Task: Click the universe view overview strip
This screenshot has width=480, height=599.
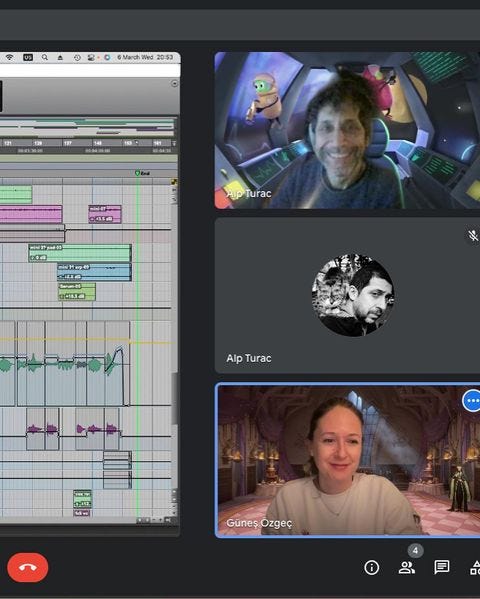Action: tap(87, 127)
